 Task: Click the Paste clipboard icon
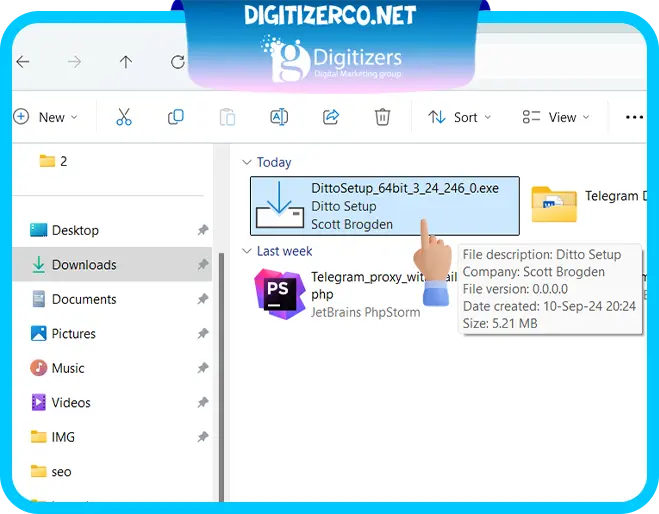(227, 117)
